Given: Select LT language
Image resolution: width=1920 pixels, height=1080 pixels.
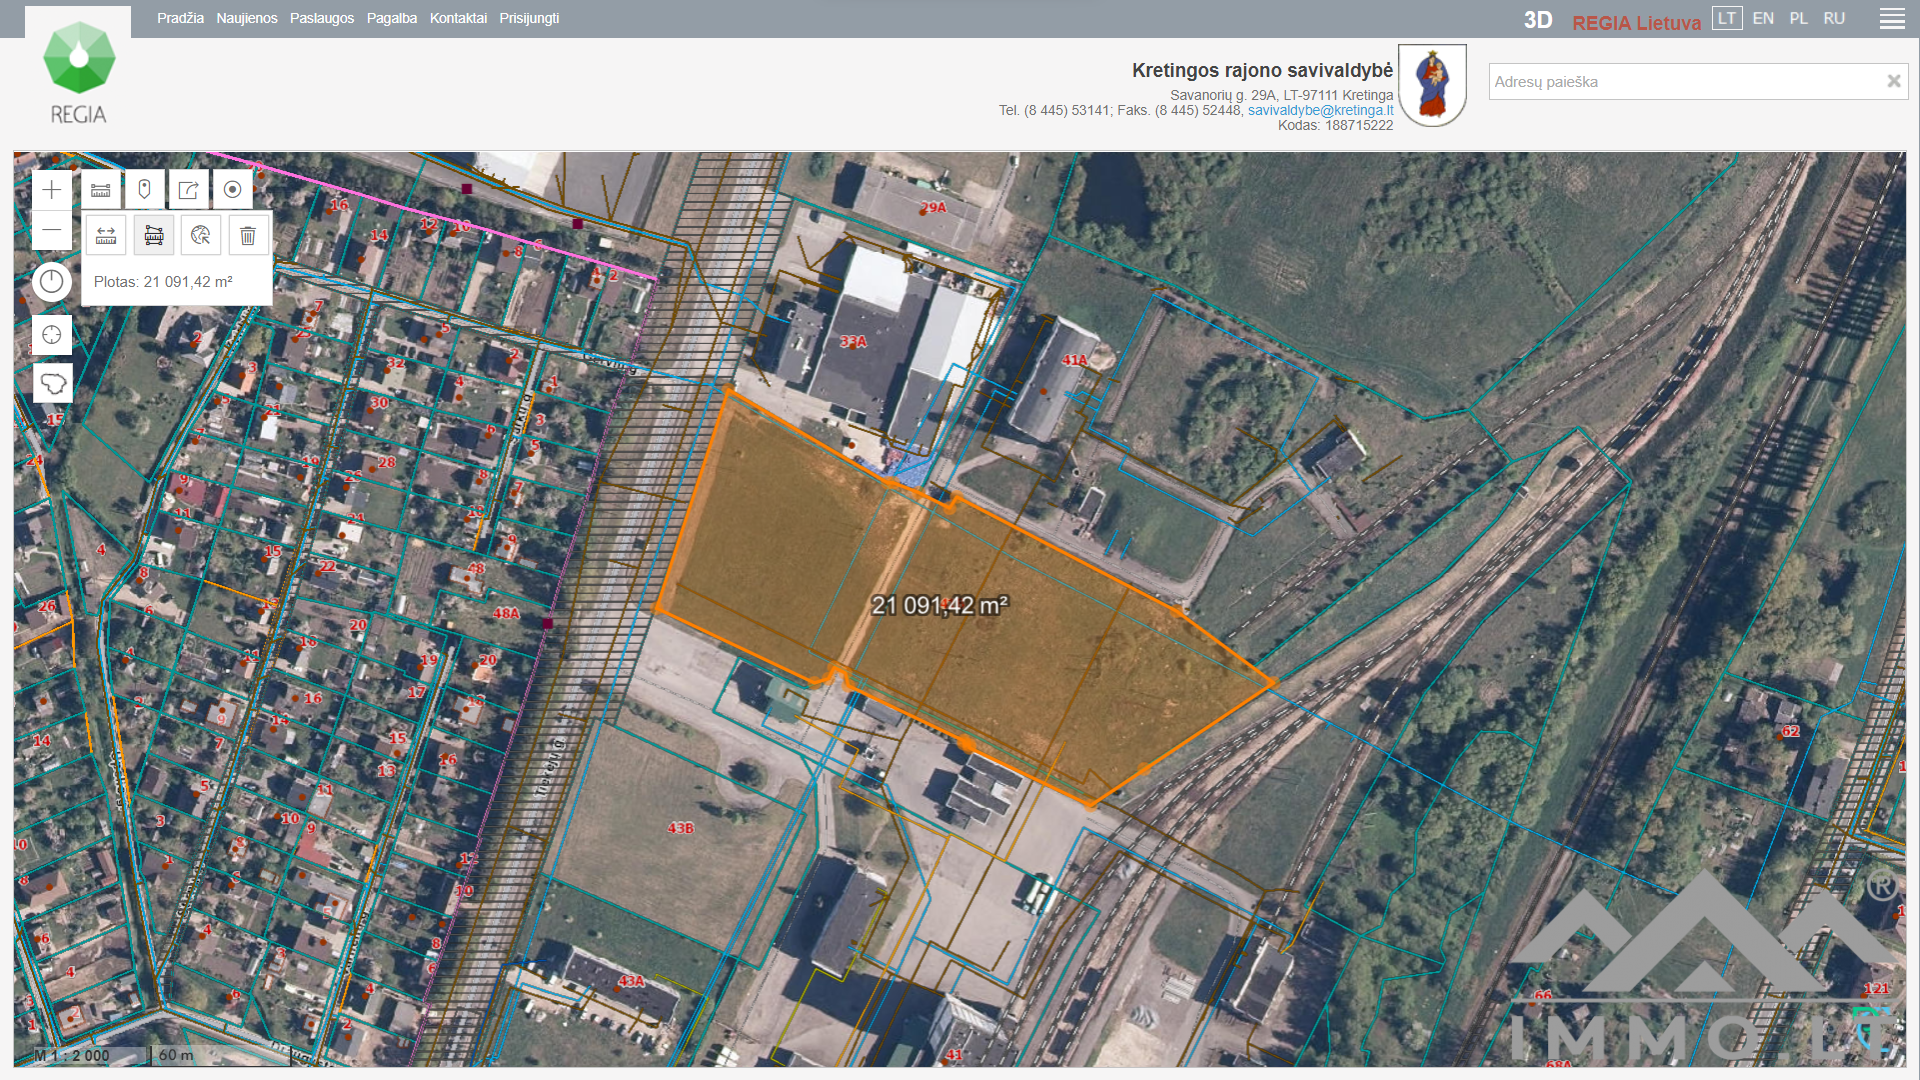Looking at the screenshot, I should pyautogui.click(x=1727, y=18).
